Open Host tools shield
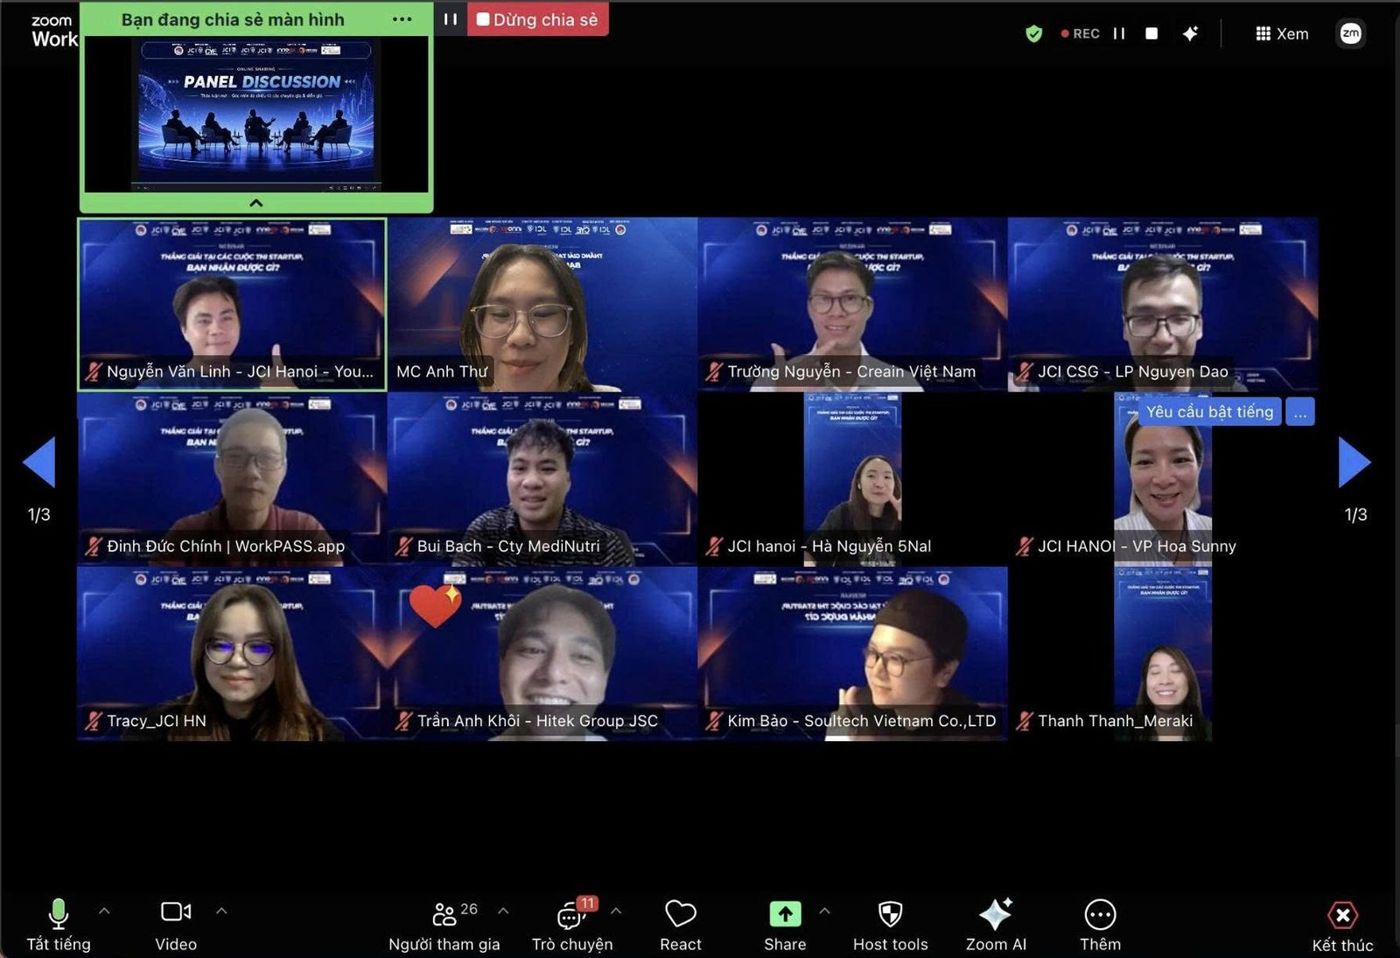 pyautogui.click(x=890, y=924)
